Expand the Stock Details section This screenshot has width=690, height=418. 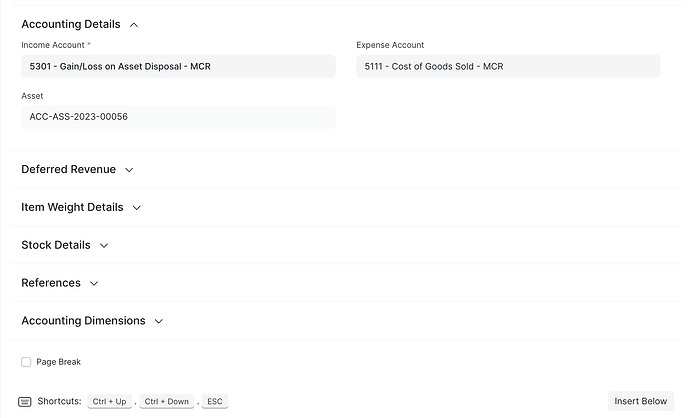point(56,246)
